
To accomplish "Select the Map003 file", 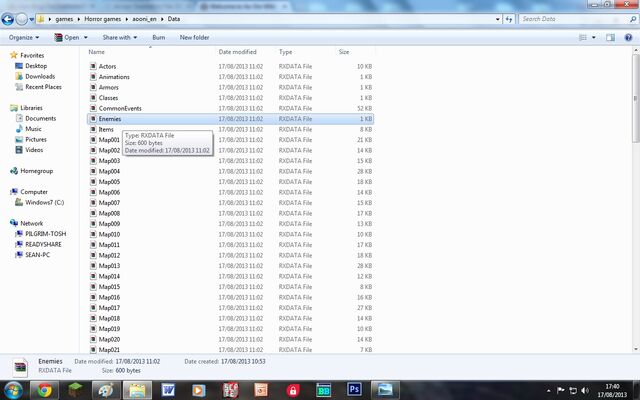I will click(109, 161).
